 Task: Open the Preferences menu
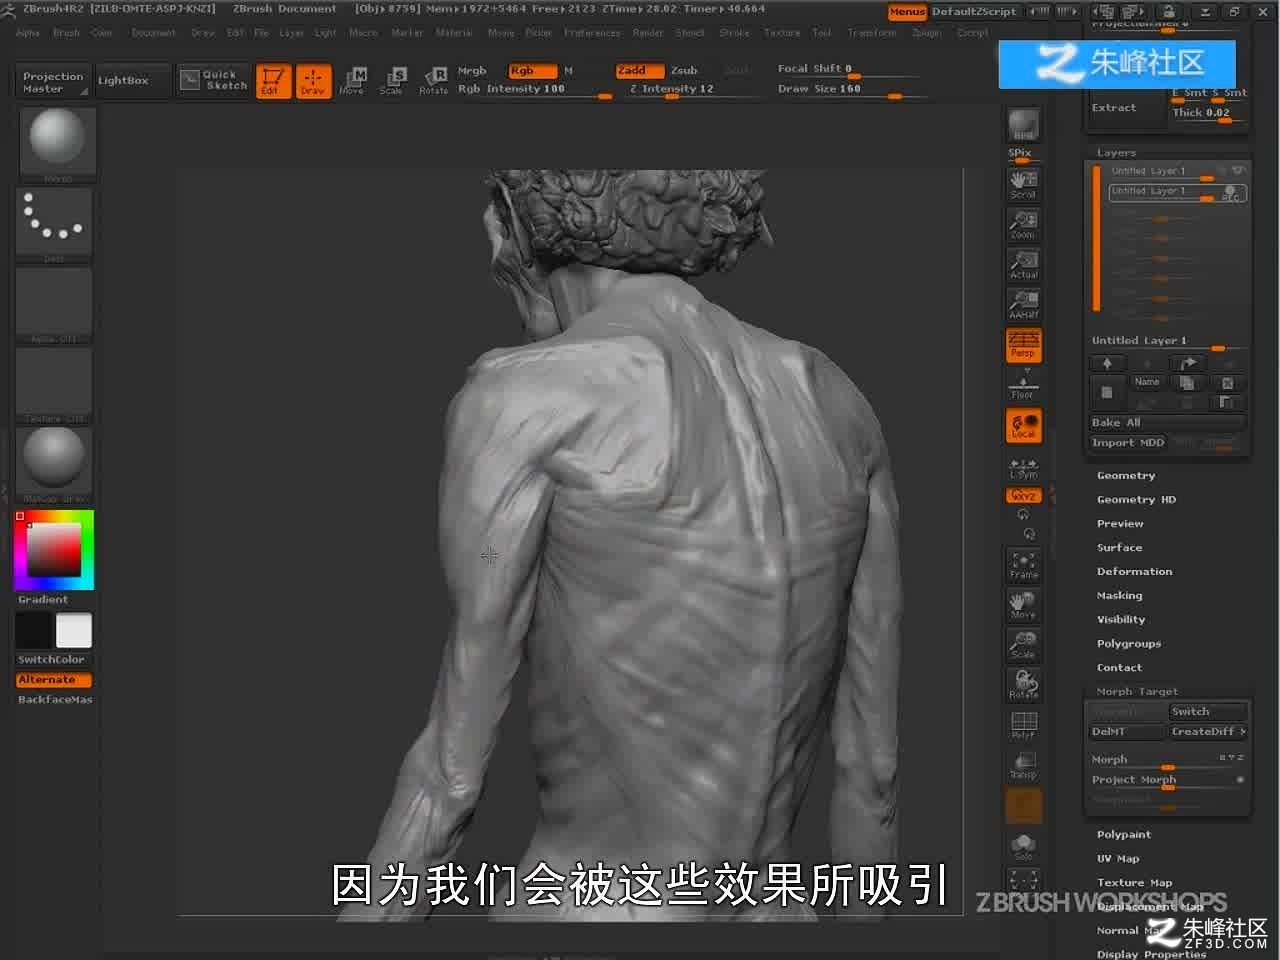[x=592, y=33]
